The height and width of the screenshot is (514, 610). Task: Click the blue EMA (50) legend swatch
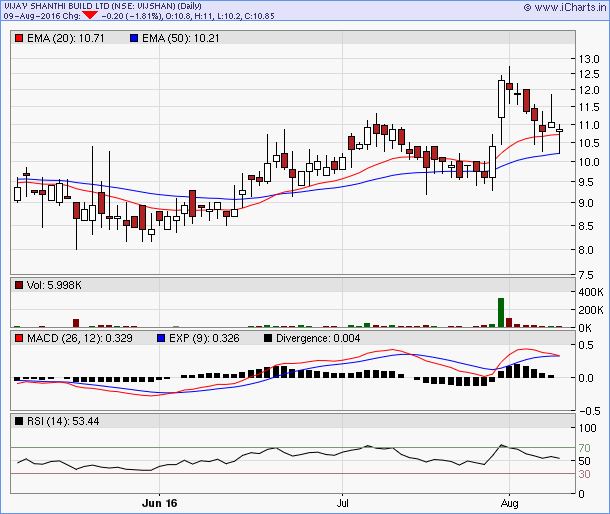click(134, 39)
